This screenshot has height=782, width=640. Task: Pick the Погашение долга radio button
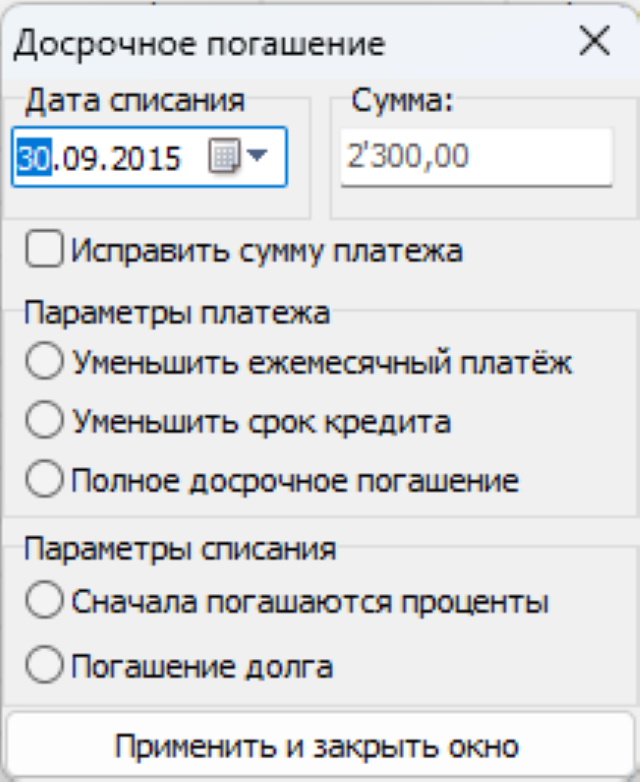pos(45,664)
